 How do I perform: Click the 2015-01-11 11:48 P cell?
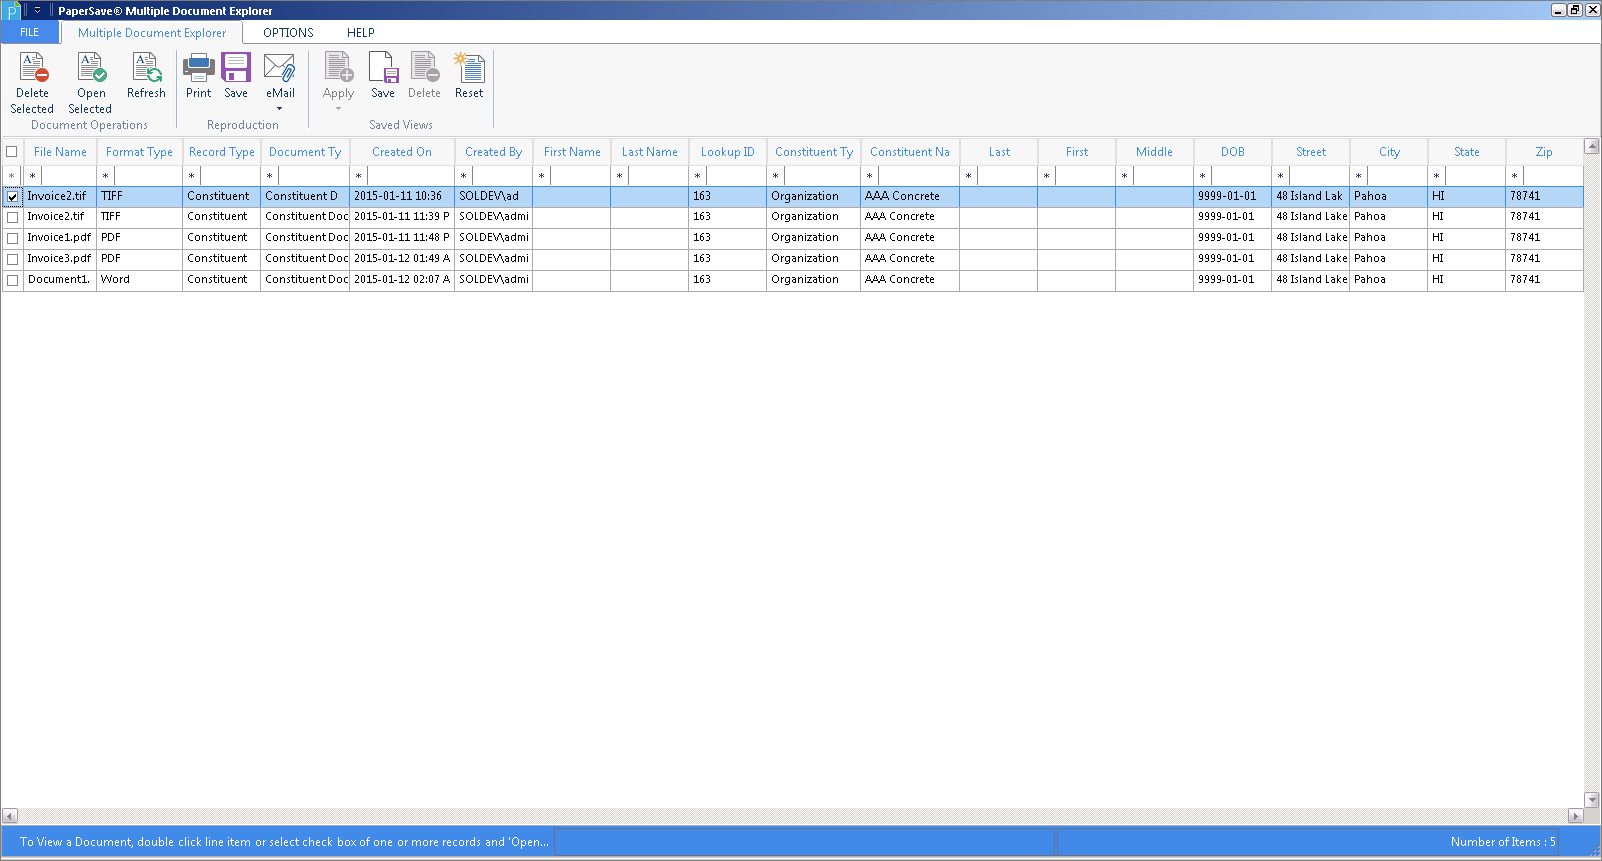[x=402, y=238]
